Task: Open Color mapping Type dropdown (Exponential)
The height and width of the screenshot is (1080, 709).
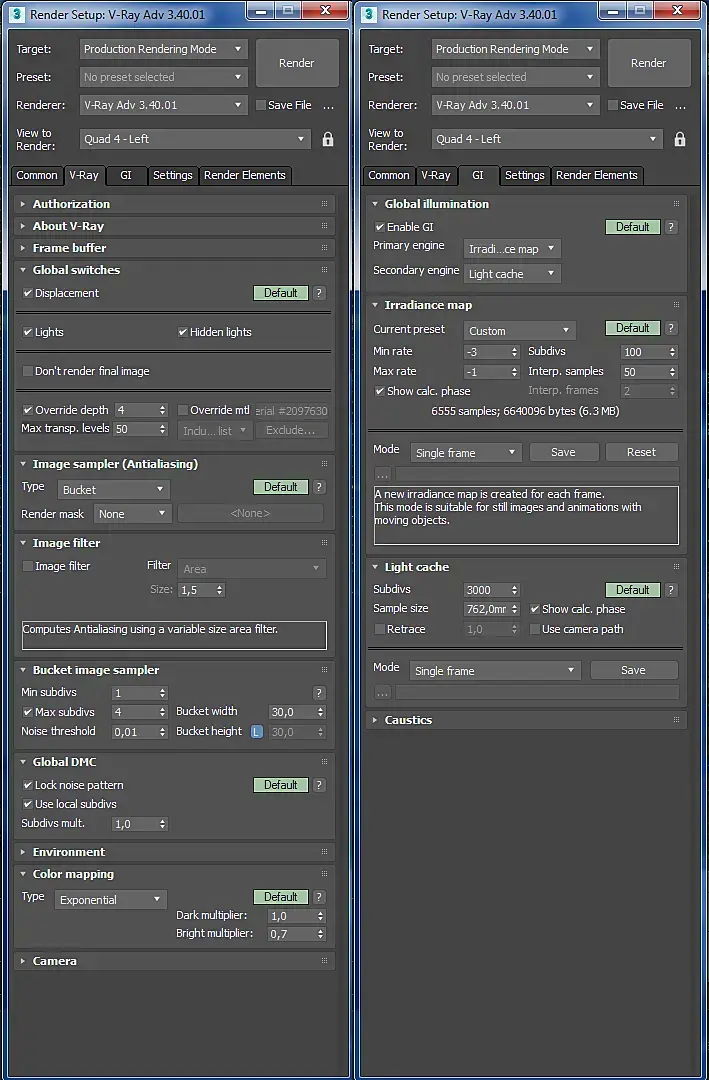Action: (110, 900)
